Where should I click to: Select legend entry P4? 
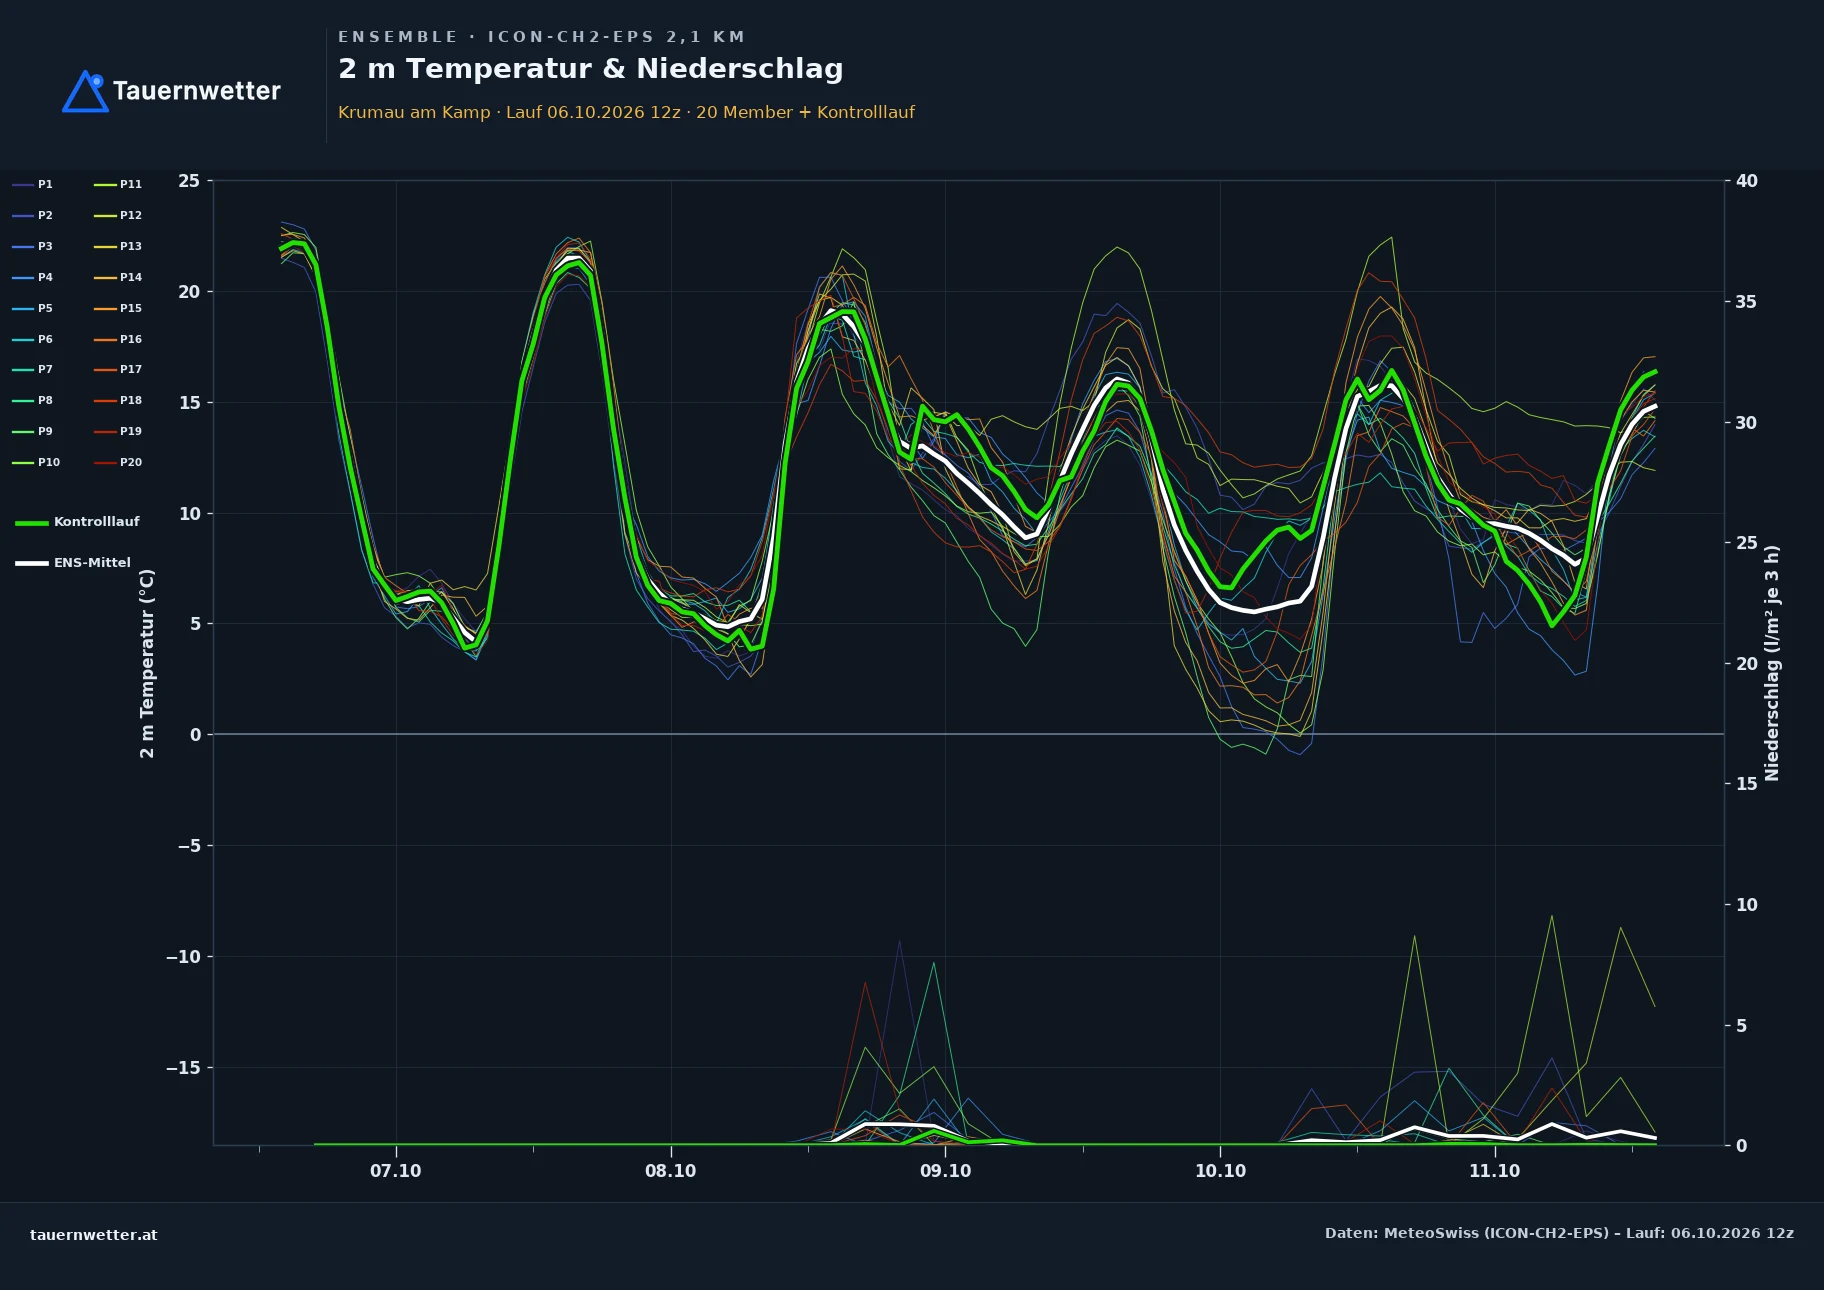[x=32, y=277]
